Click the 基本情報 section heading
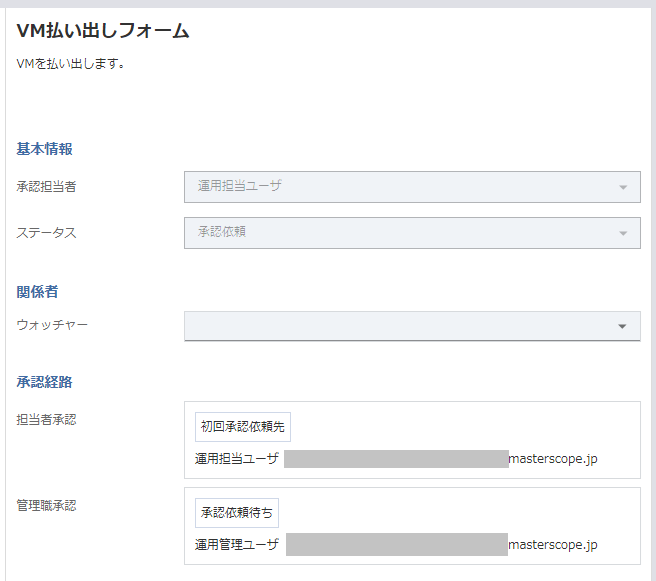This screenshot has width=656, height=581. coord(44,149)
